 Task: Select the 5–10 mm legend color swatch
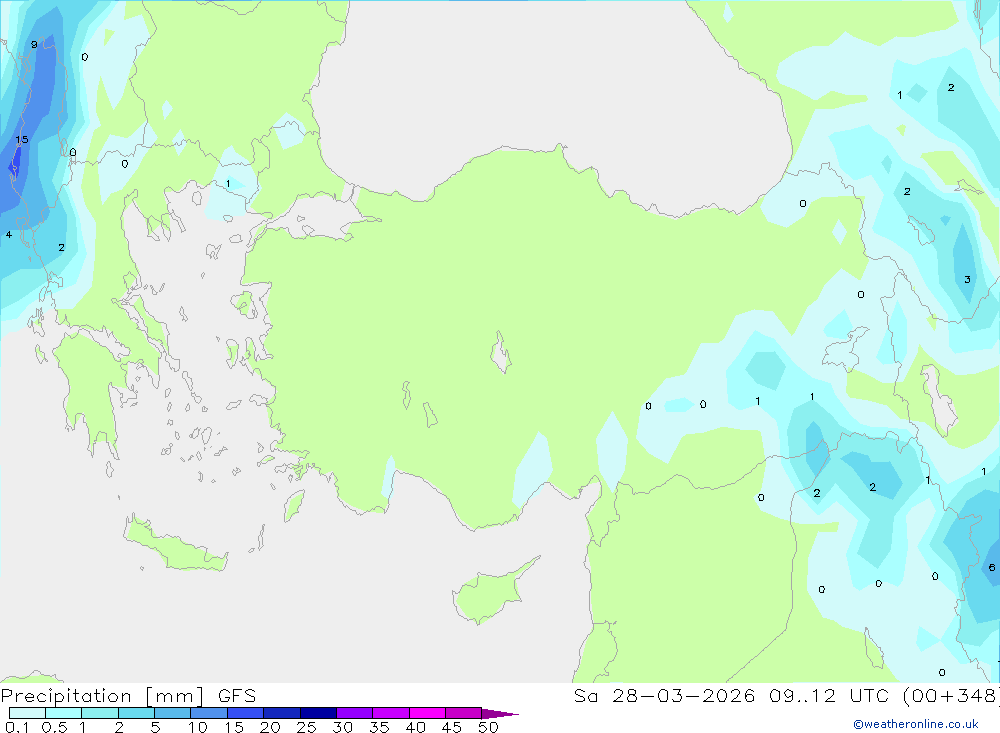173,713
